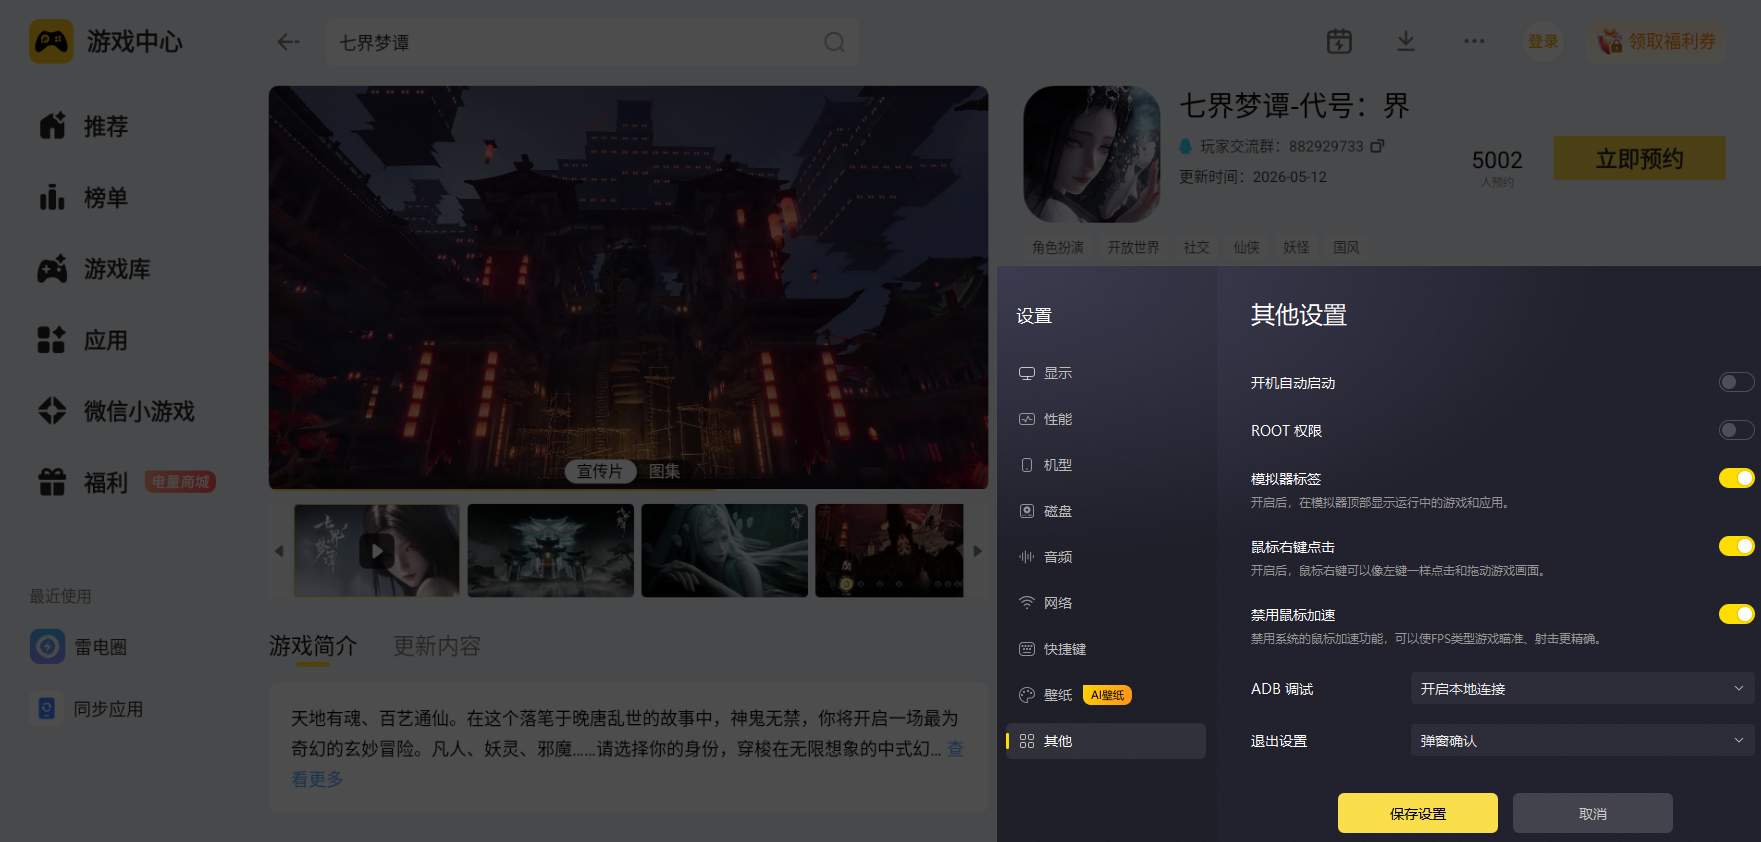This screenshot has height=842, width=1761.
Task: Select the third white-haired character thumbnail
Action: pos(725,550)
